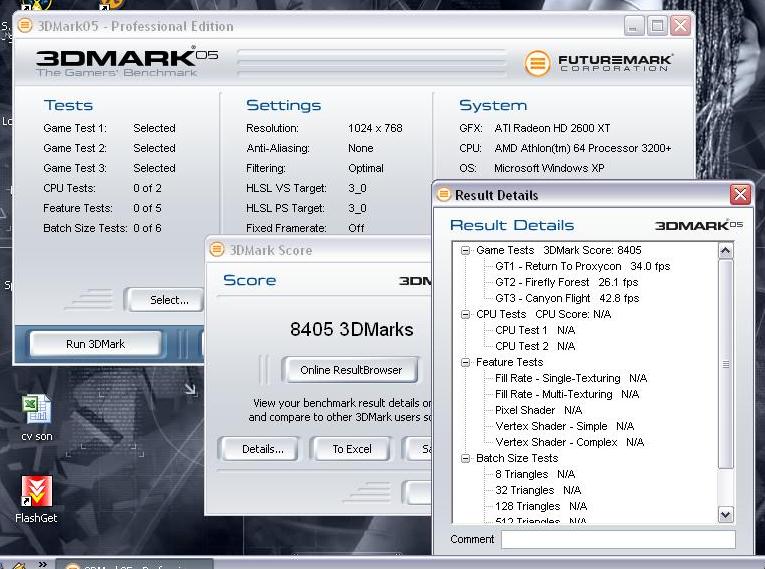Click the Futuremark Corporation logo

coord(598,63)
